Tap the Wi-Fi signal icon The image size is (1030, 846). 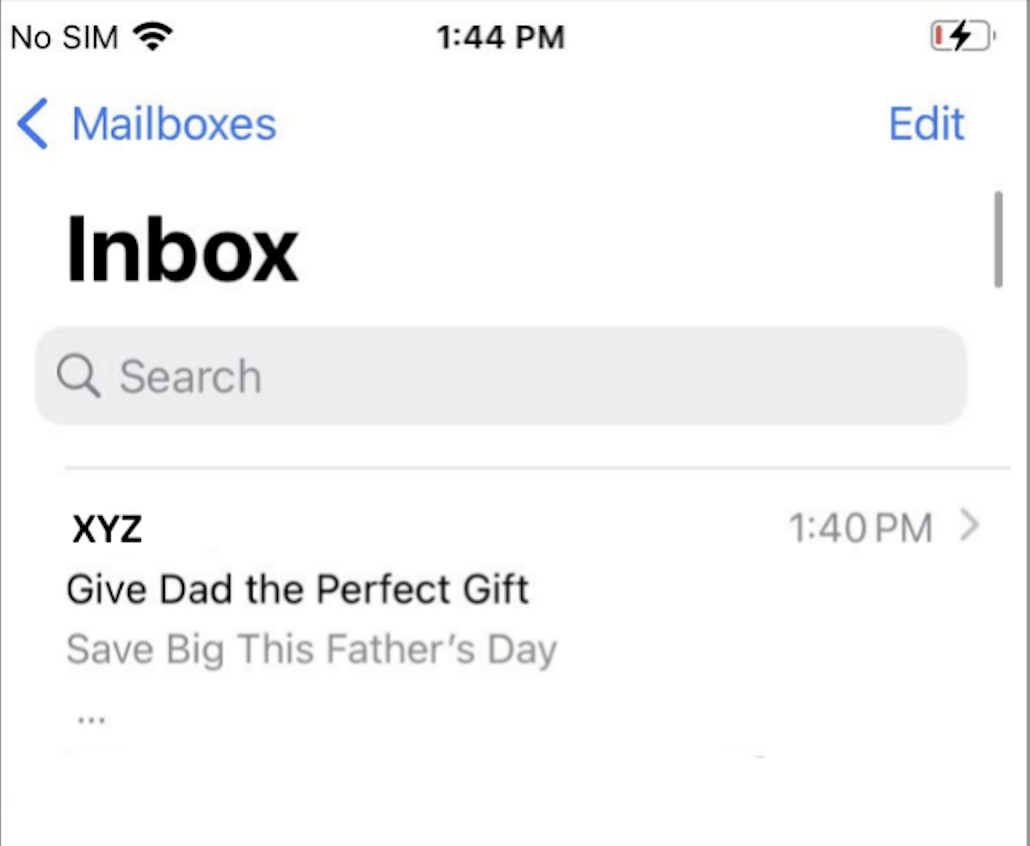153,37
